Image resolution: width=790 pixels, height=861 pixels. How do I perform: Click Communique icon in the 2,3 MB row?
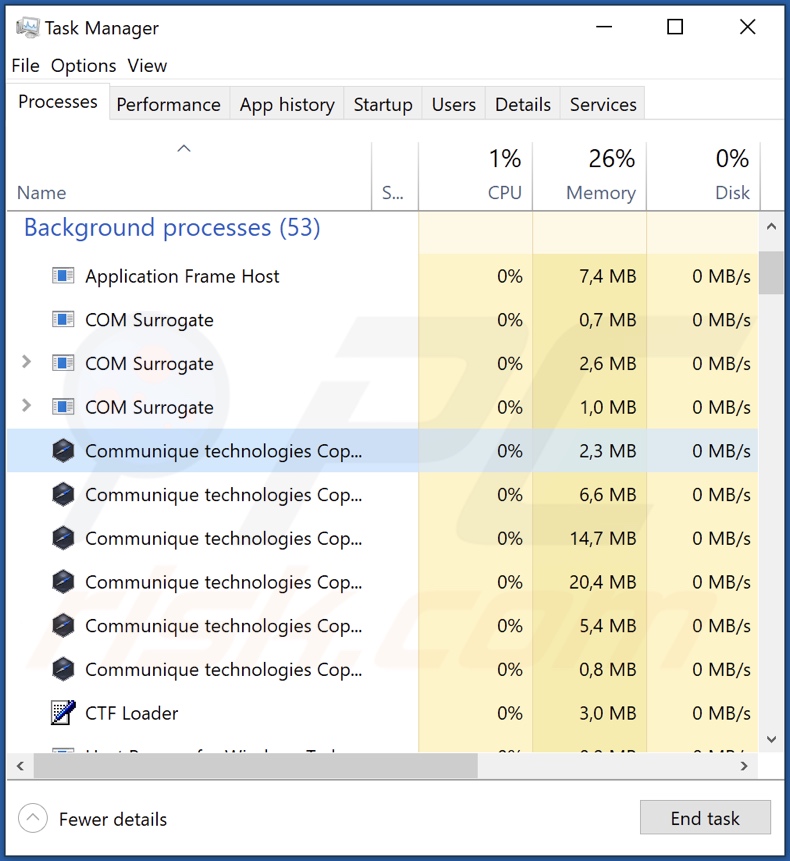(63, 451)
